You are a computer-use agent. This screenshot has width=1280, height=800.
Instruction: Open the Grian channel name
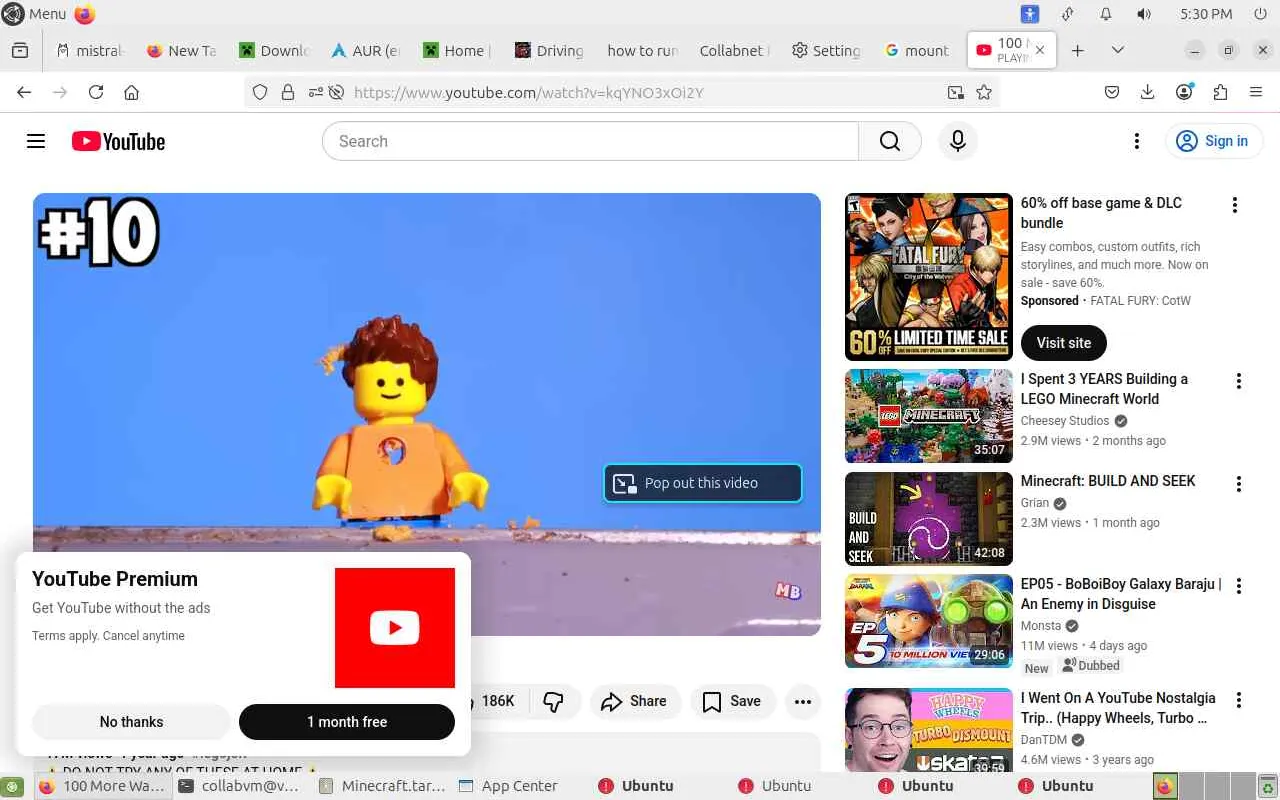pos(1035,503)
